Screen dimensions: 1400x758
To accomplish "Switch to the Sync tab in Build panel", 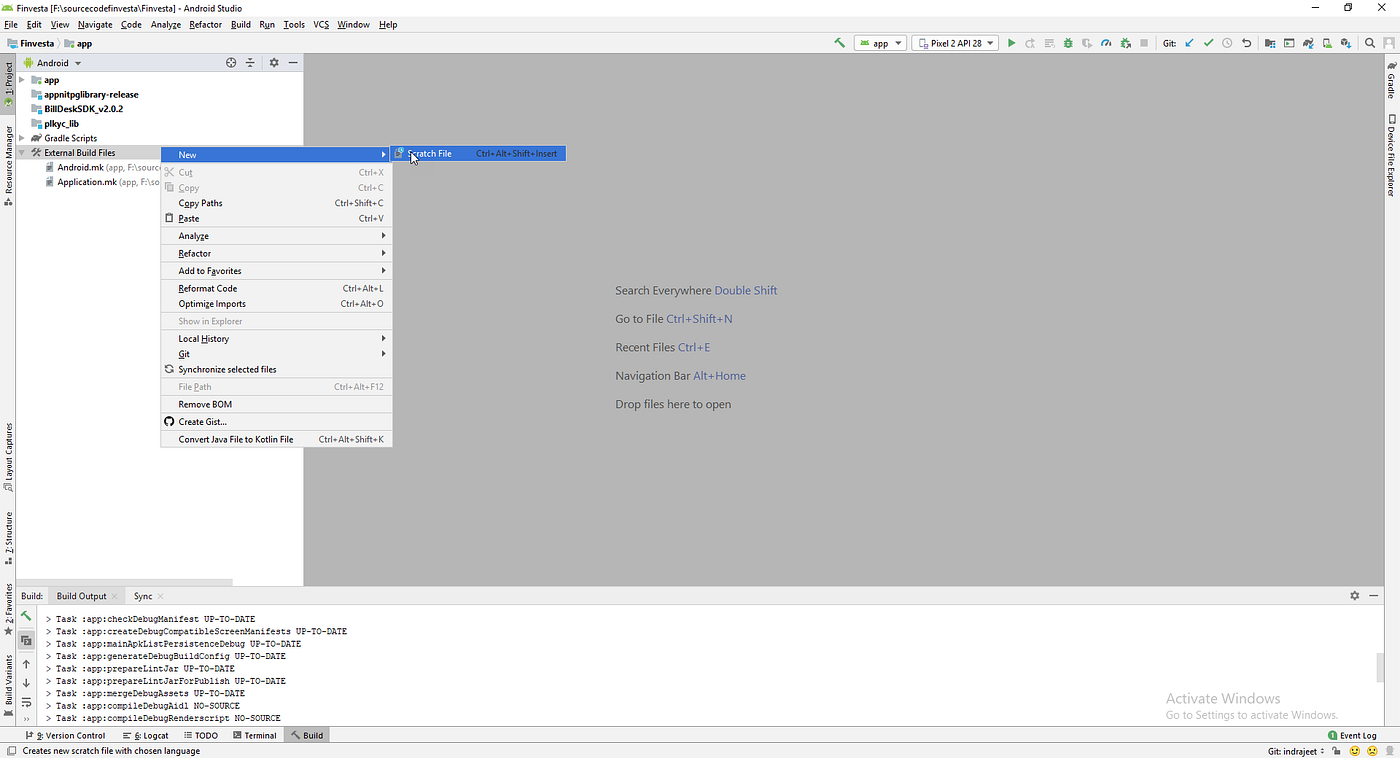I will tap(143, 596).
